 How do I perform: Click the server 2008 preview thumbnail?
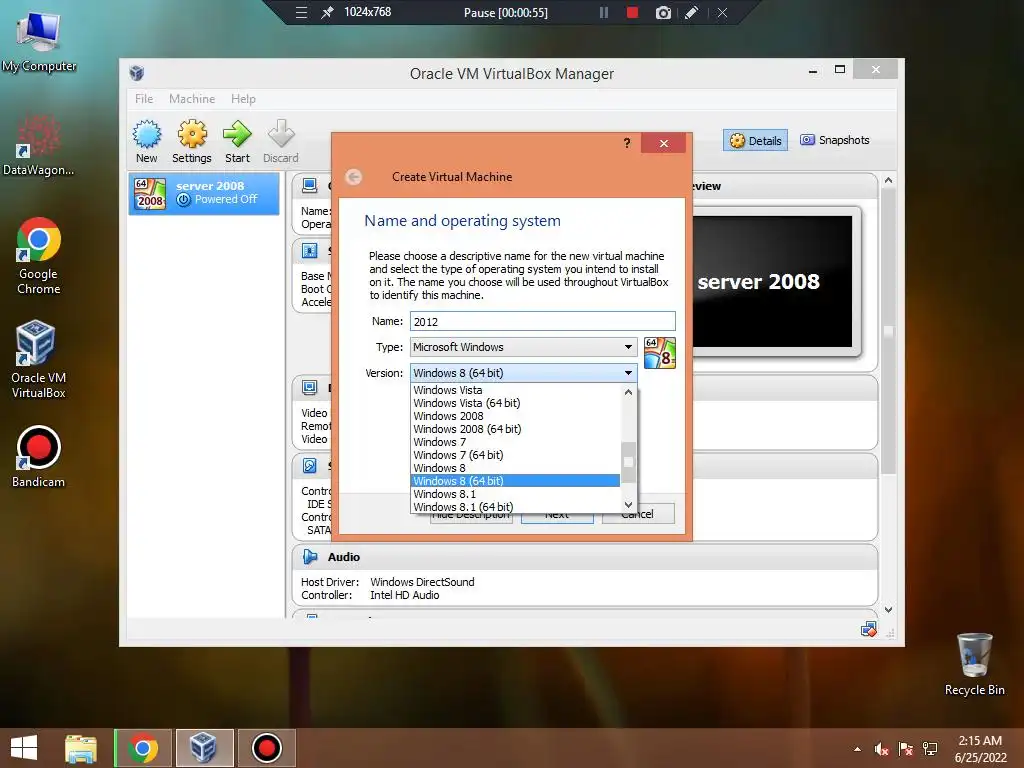coord(773,281)
